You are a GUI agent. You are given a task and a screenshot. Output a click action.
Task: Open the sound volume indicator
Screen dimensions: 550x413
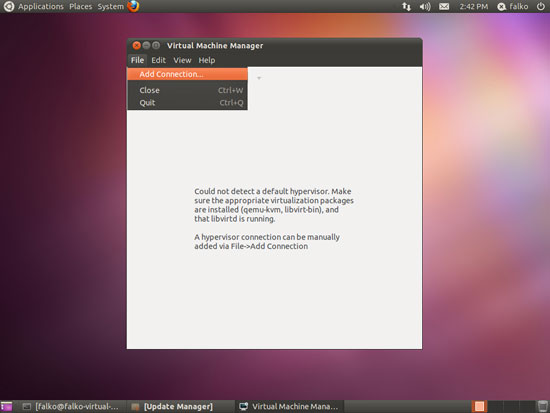[x=425, y=6]
